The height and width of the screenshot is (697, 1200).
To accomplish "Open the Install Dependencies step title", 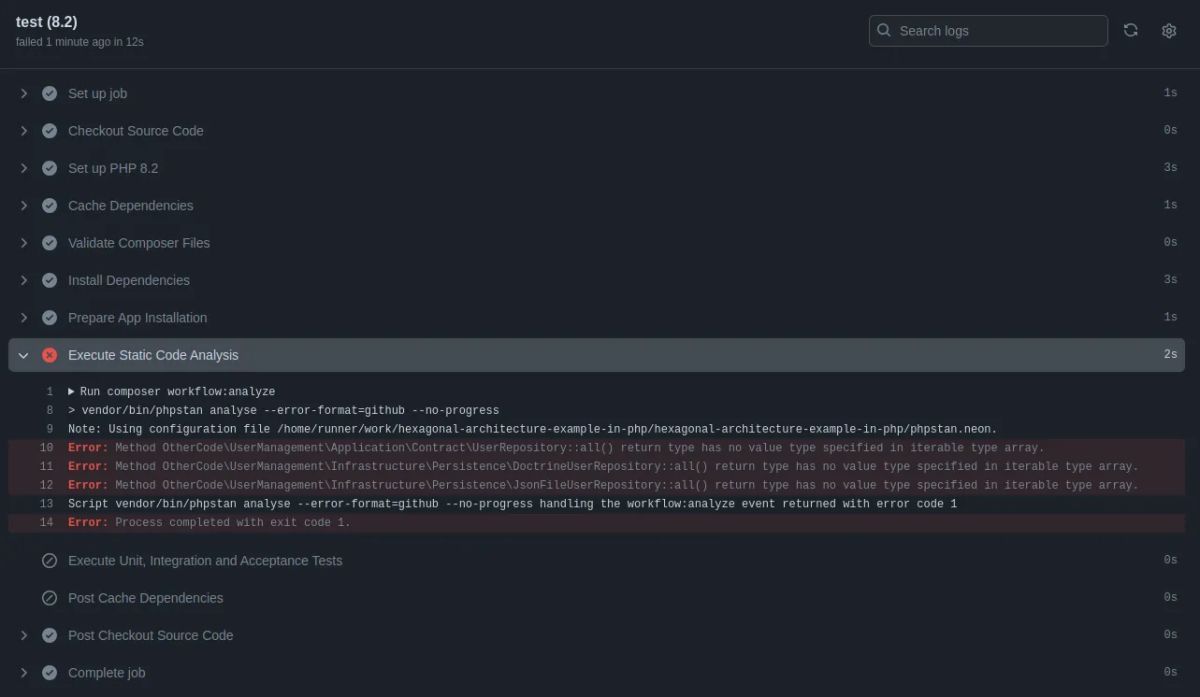I will click(x=128, y=280).
